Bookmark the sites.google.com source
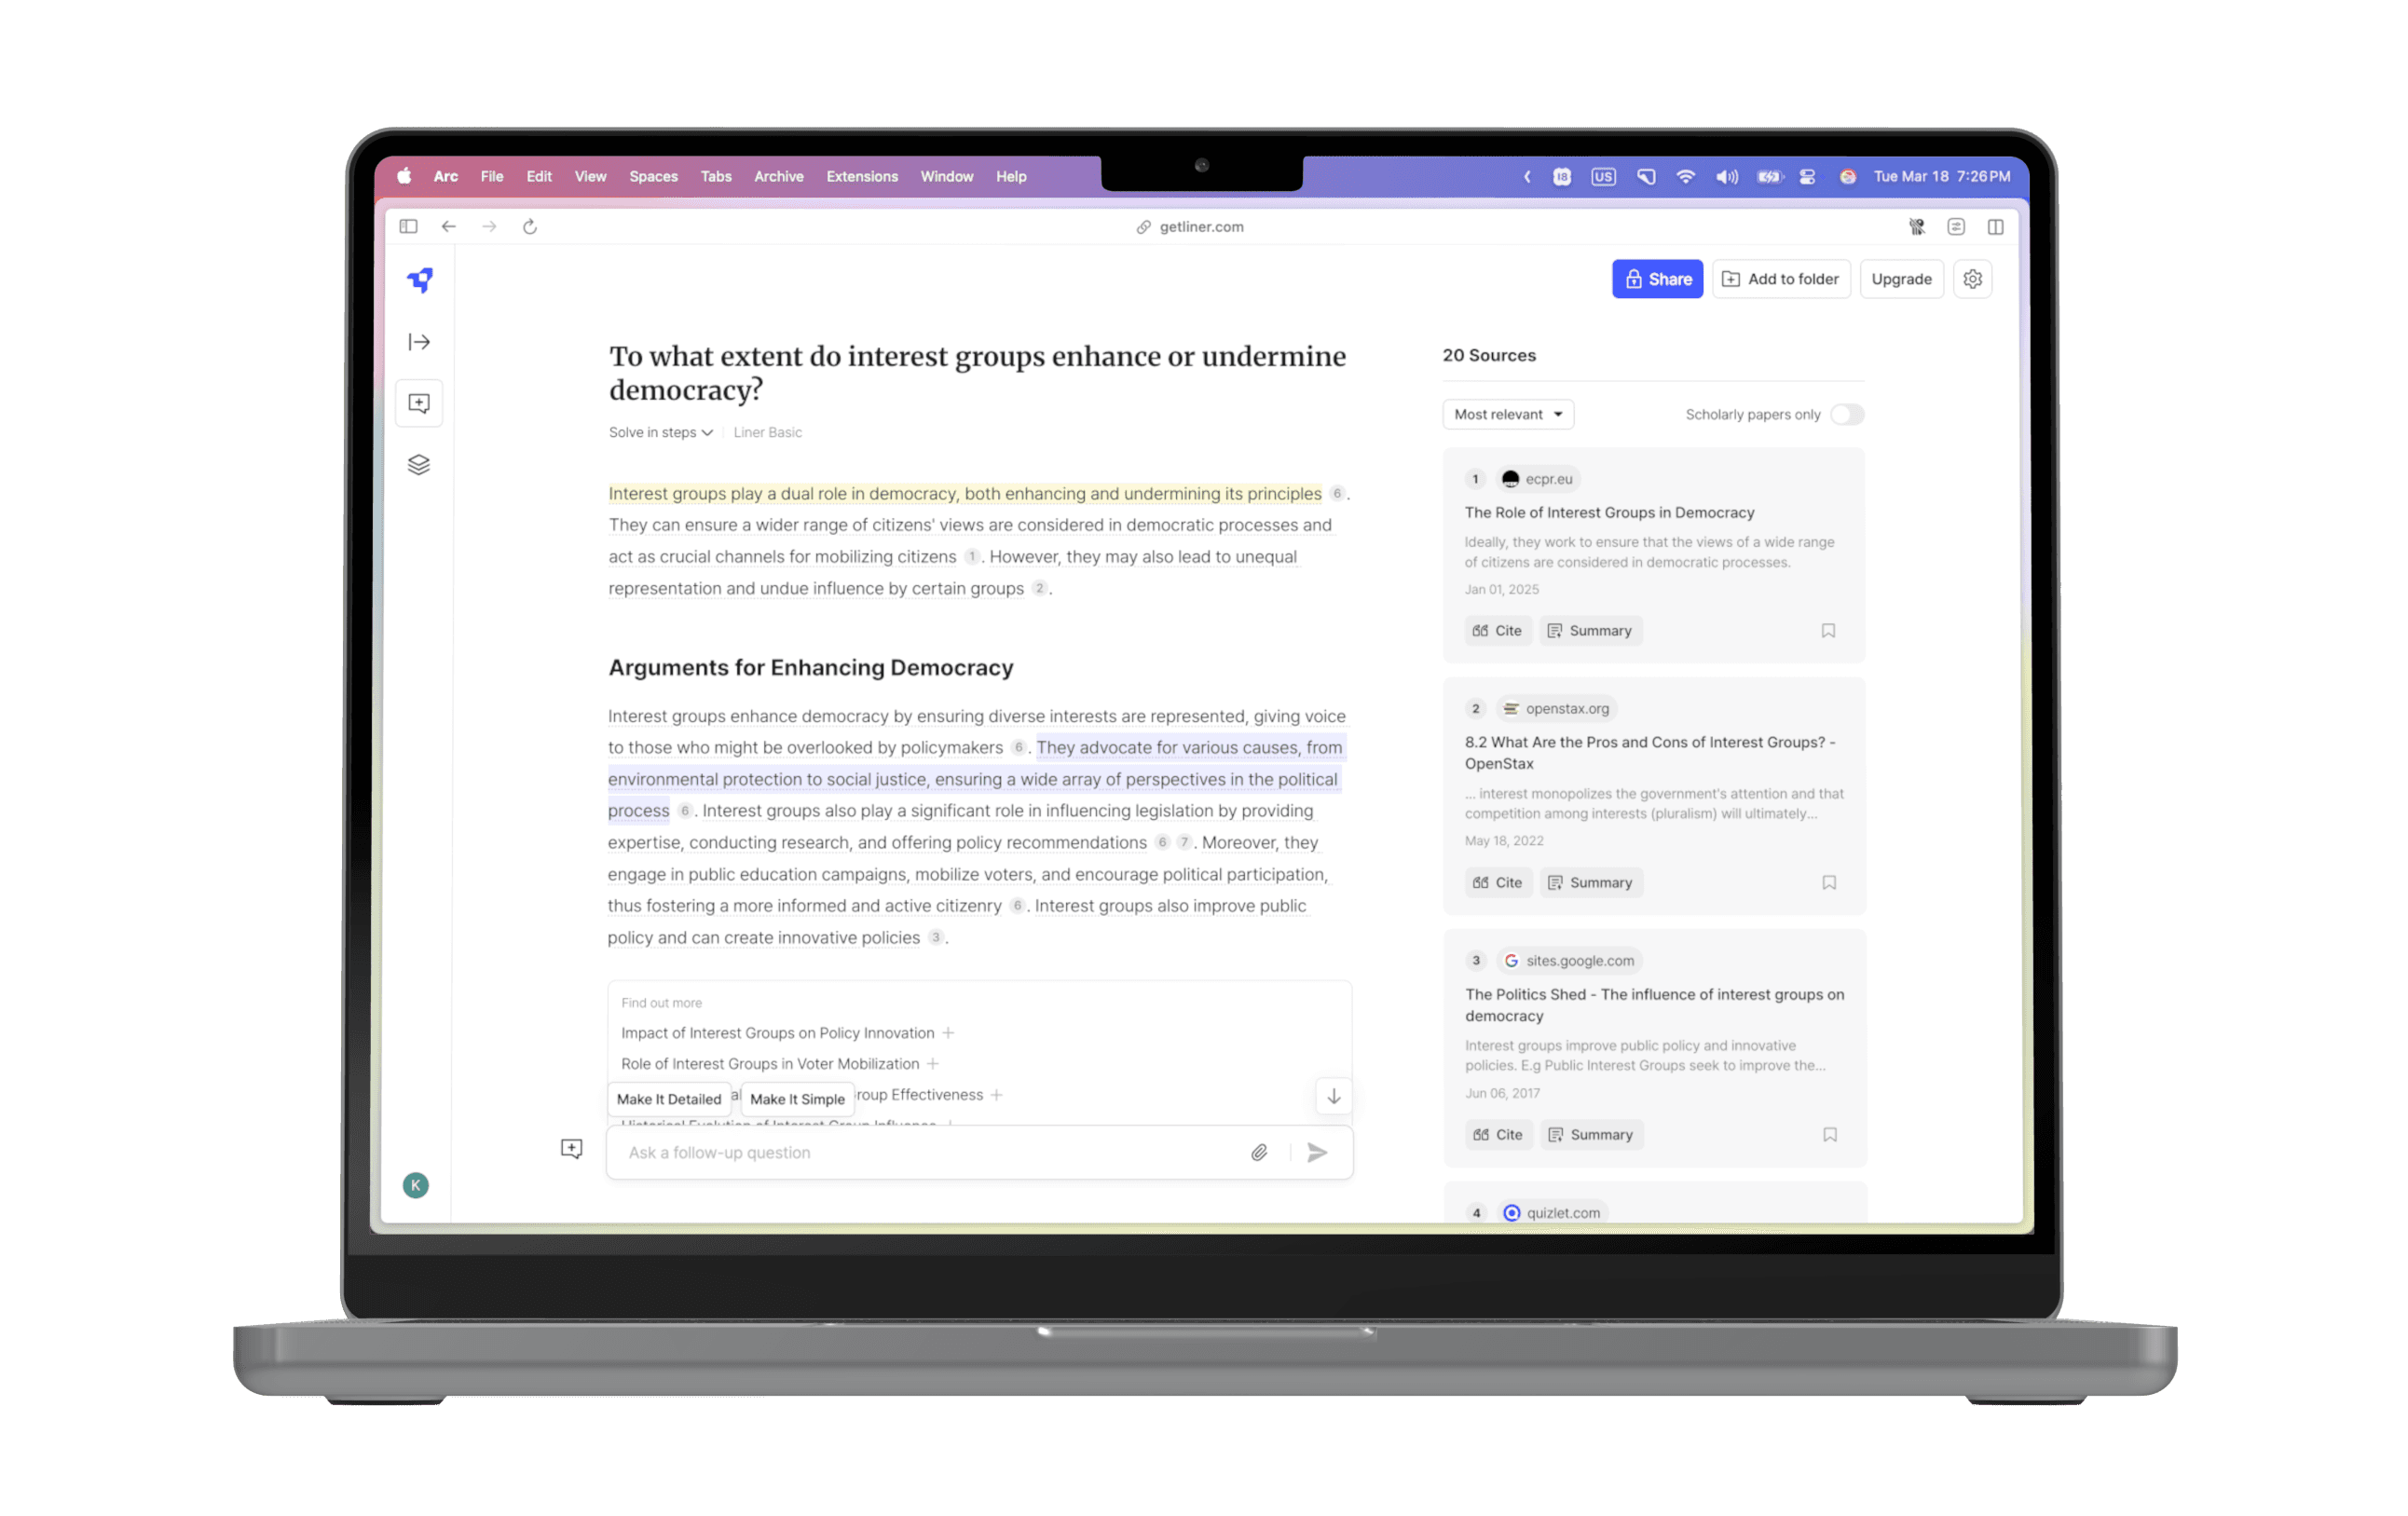The height and width of the screenshot is (1516, 2408). (x=1829, y=1134)
